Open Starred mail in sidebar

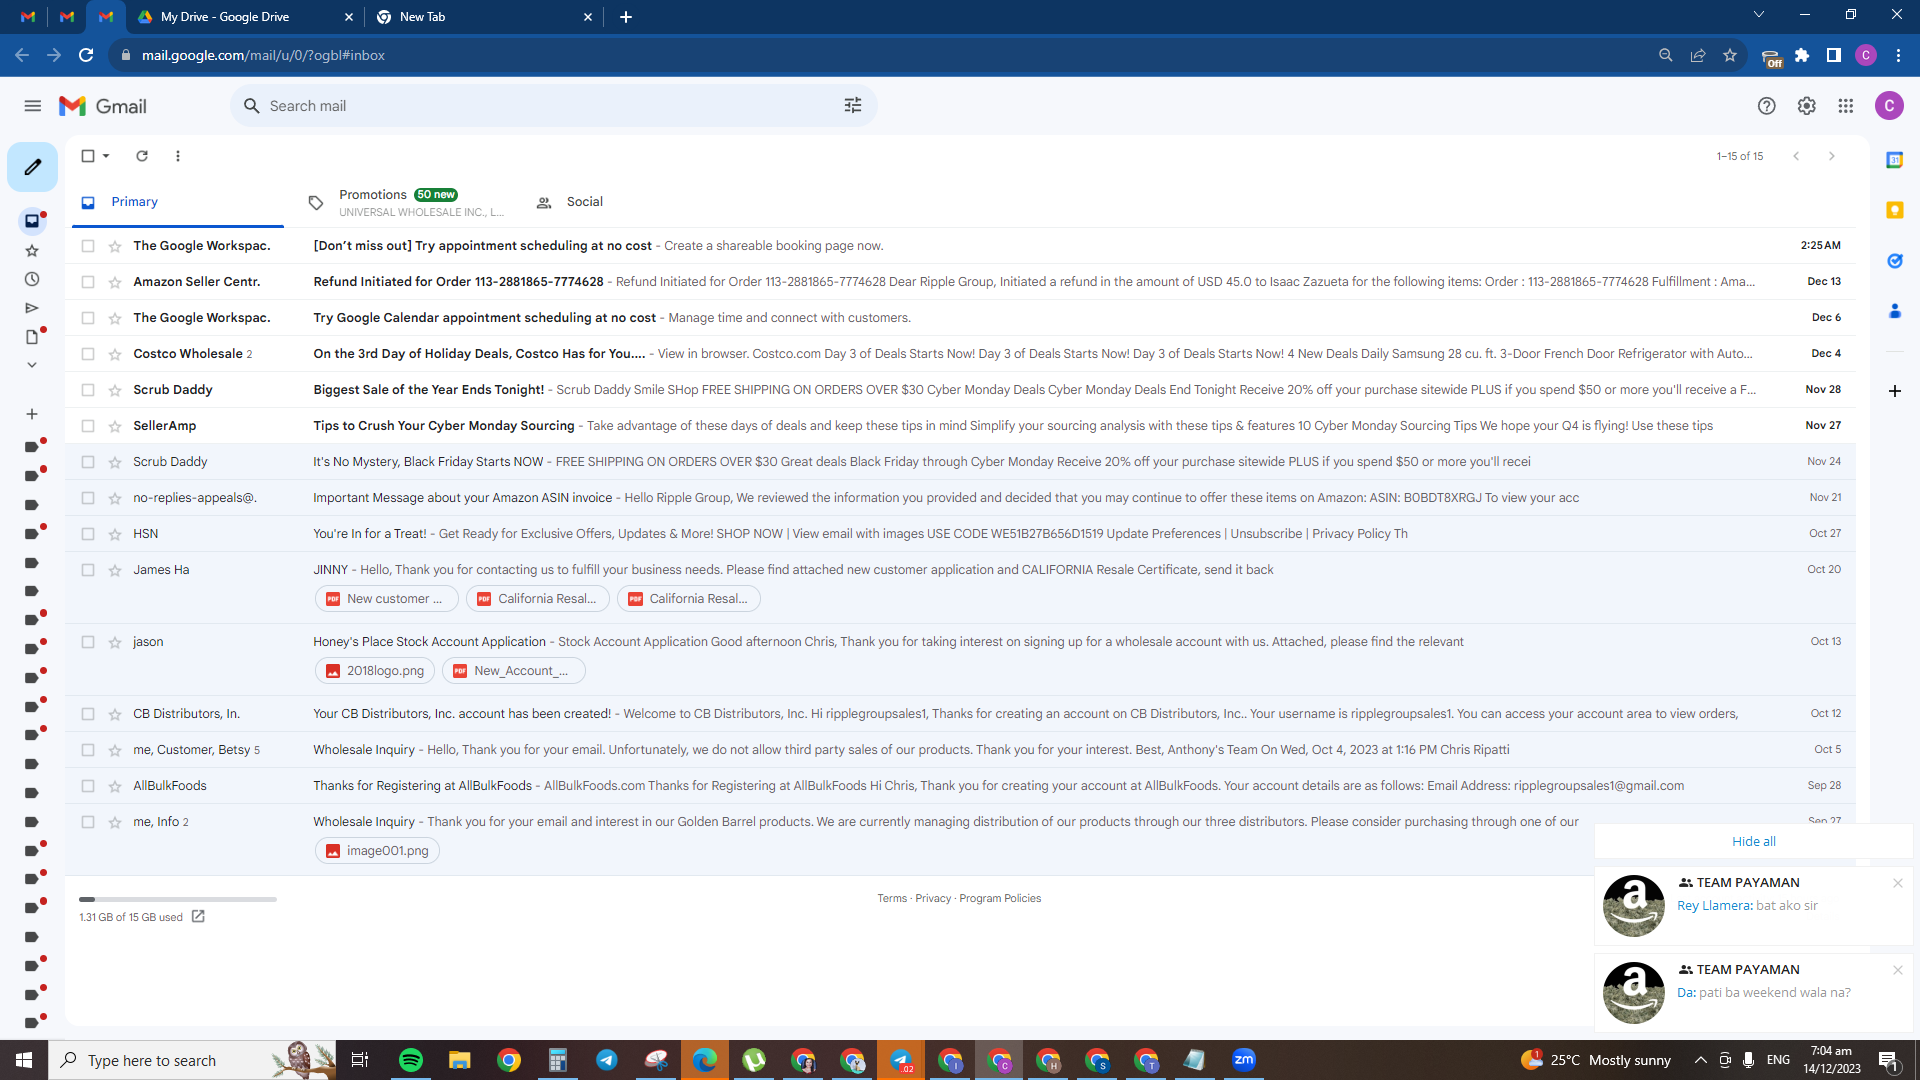pyautogui.click(x=32, y=251)
